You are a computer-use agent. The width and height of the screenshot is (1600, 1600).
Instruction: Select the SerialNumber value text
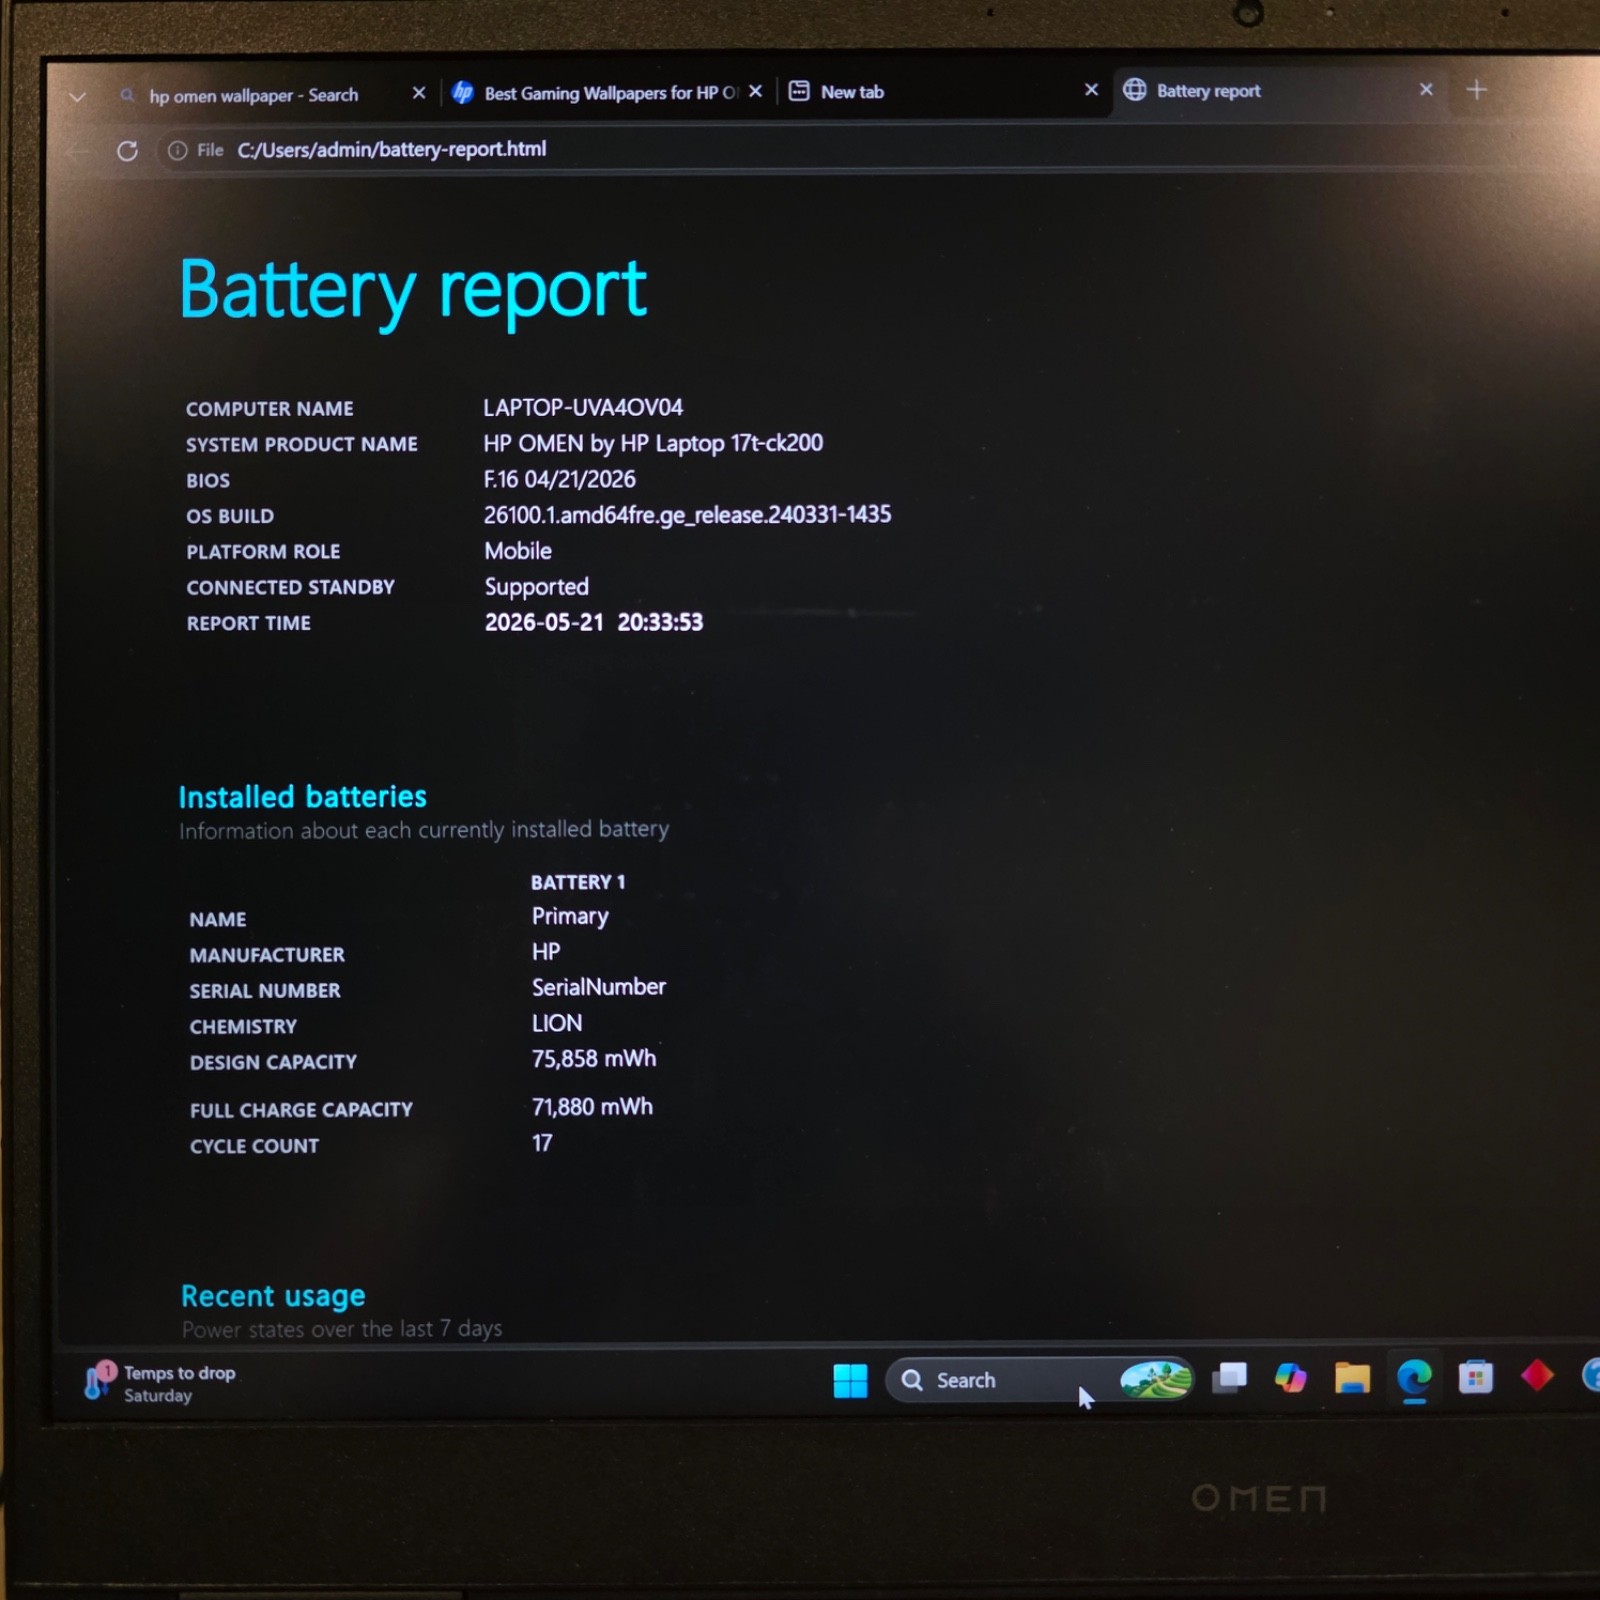pyautogui.click(x=599, y=987)
